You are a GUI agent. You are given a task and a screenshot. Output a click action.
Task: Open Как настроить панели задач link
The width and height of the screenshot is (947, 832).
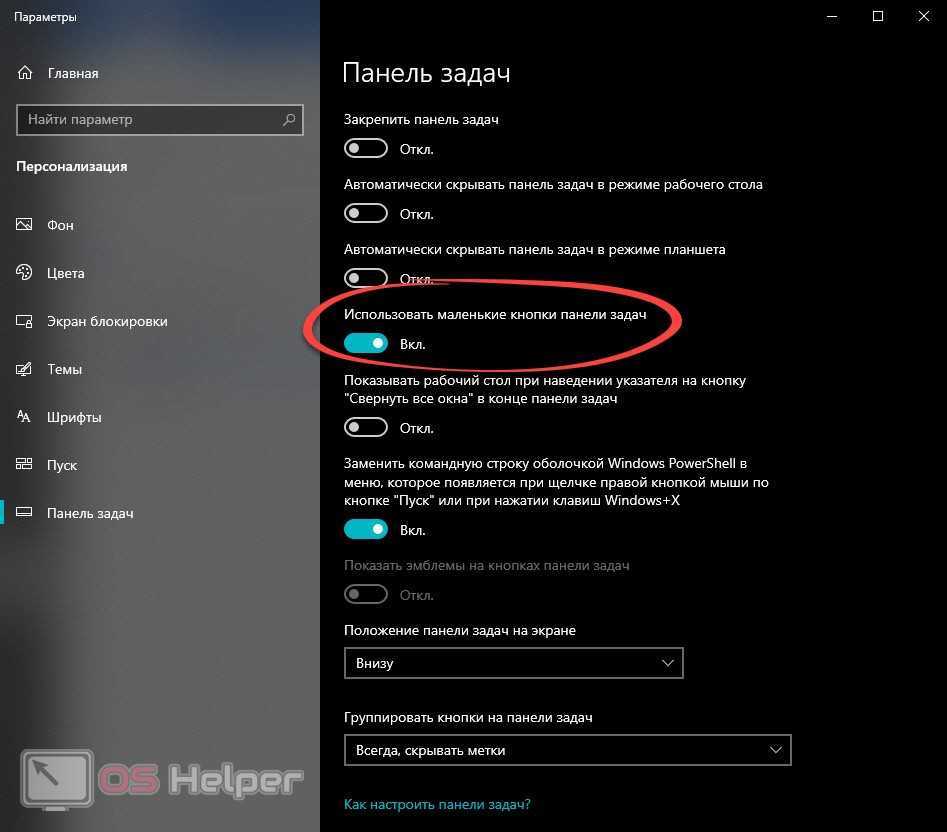(x=437, y=804)
